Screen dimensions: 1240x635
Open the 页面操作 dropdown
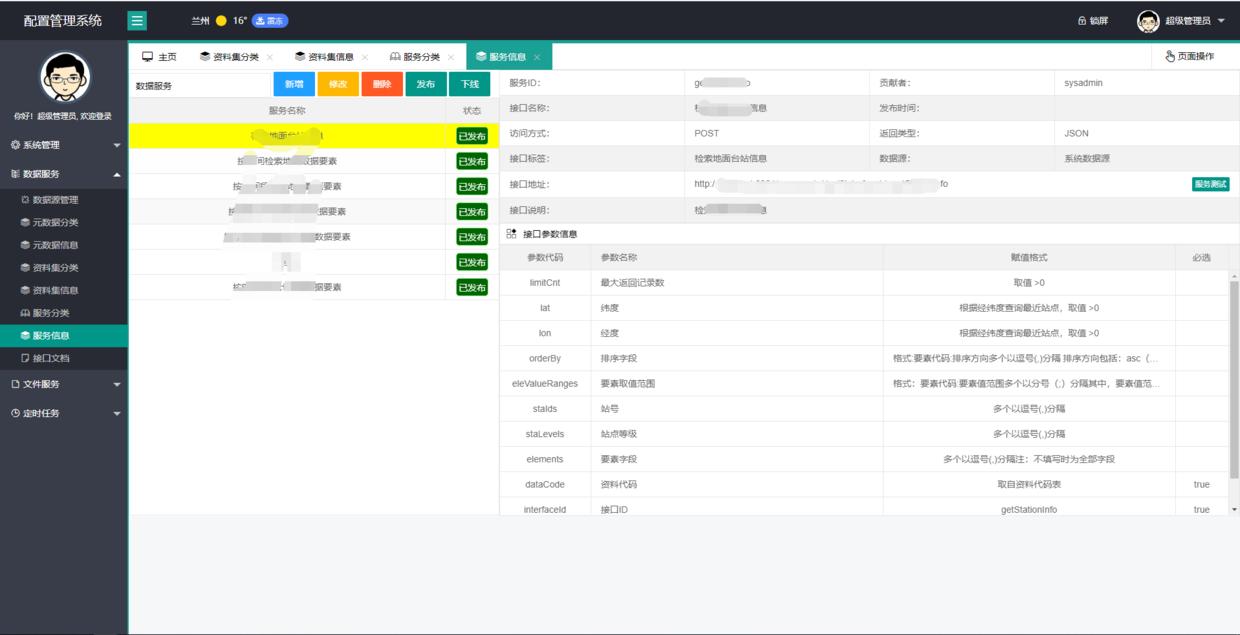tap(1190, 57)
